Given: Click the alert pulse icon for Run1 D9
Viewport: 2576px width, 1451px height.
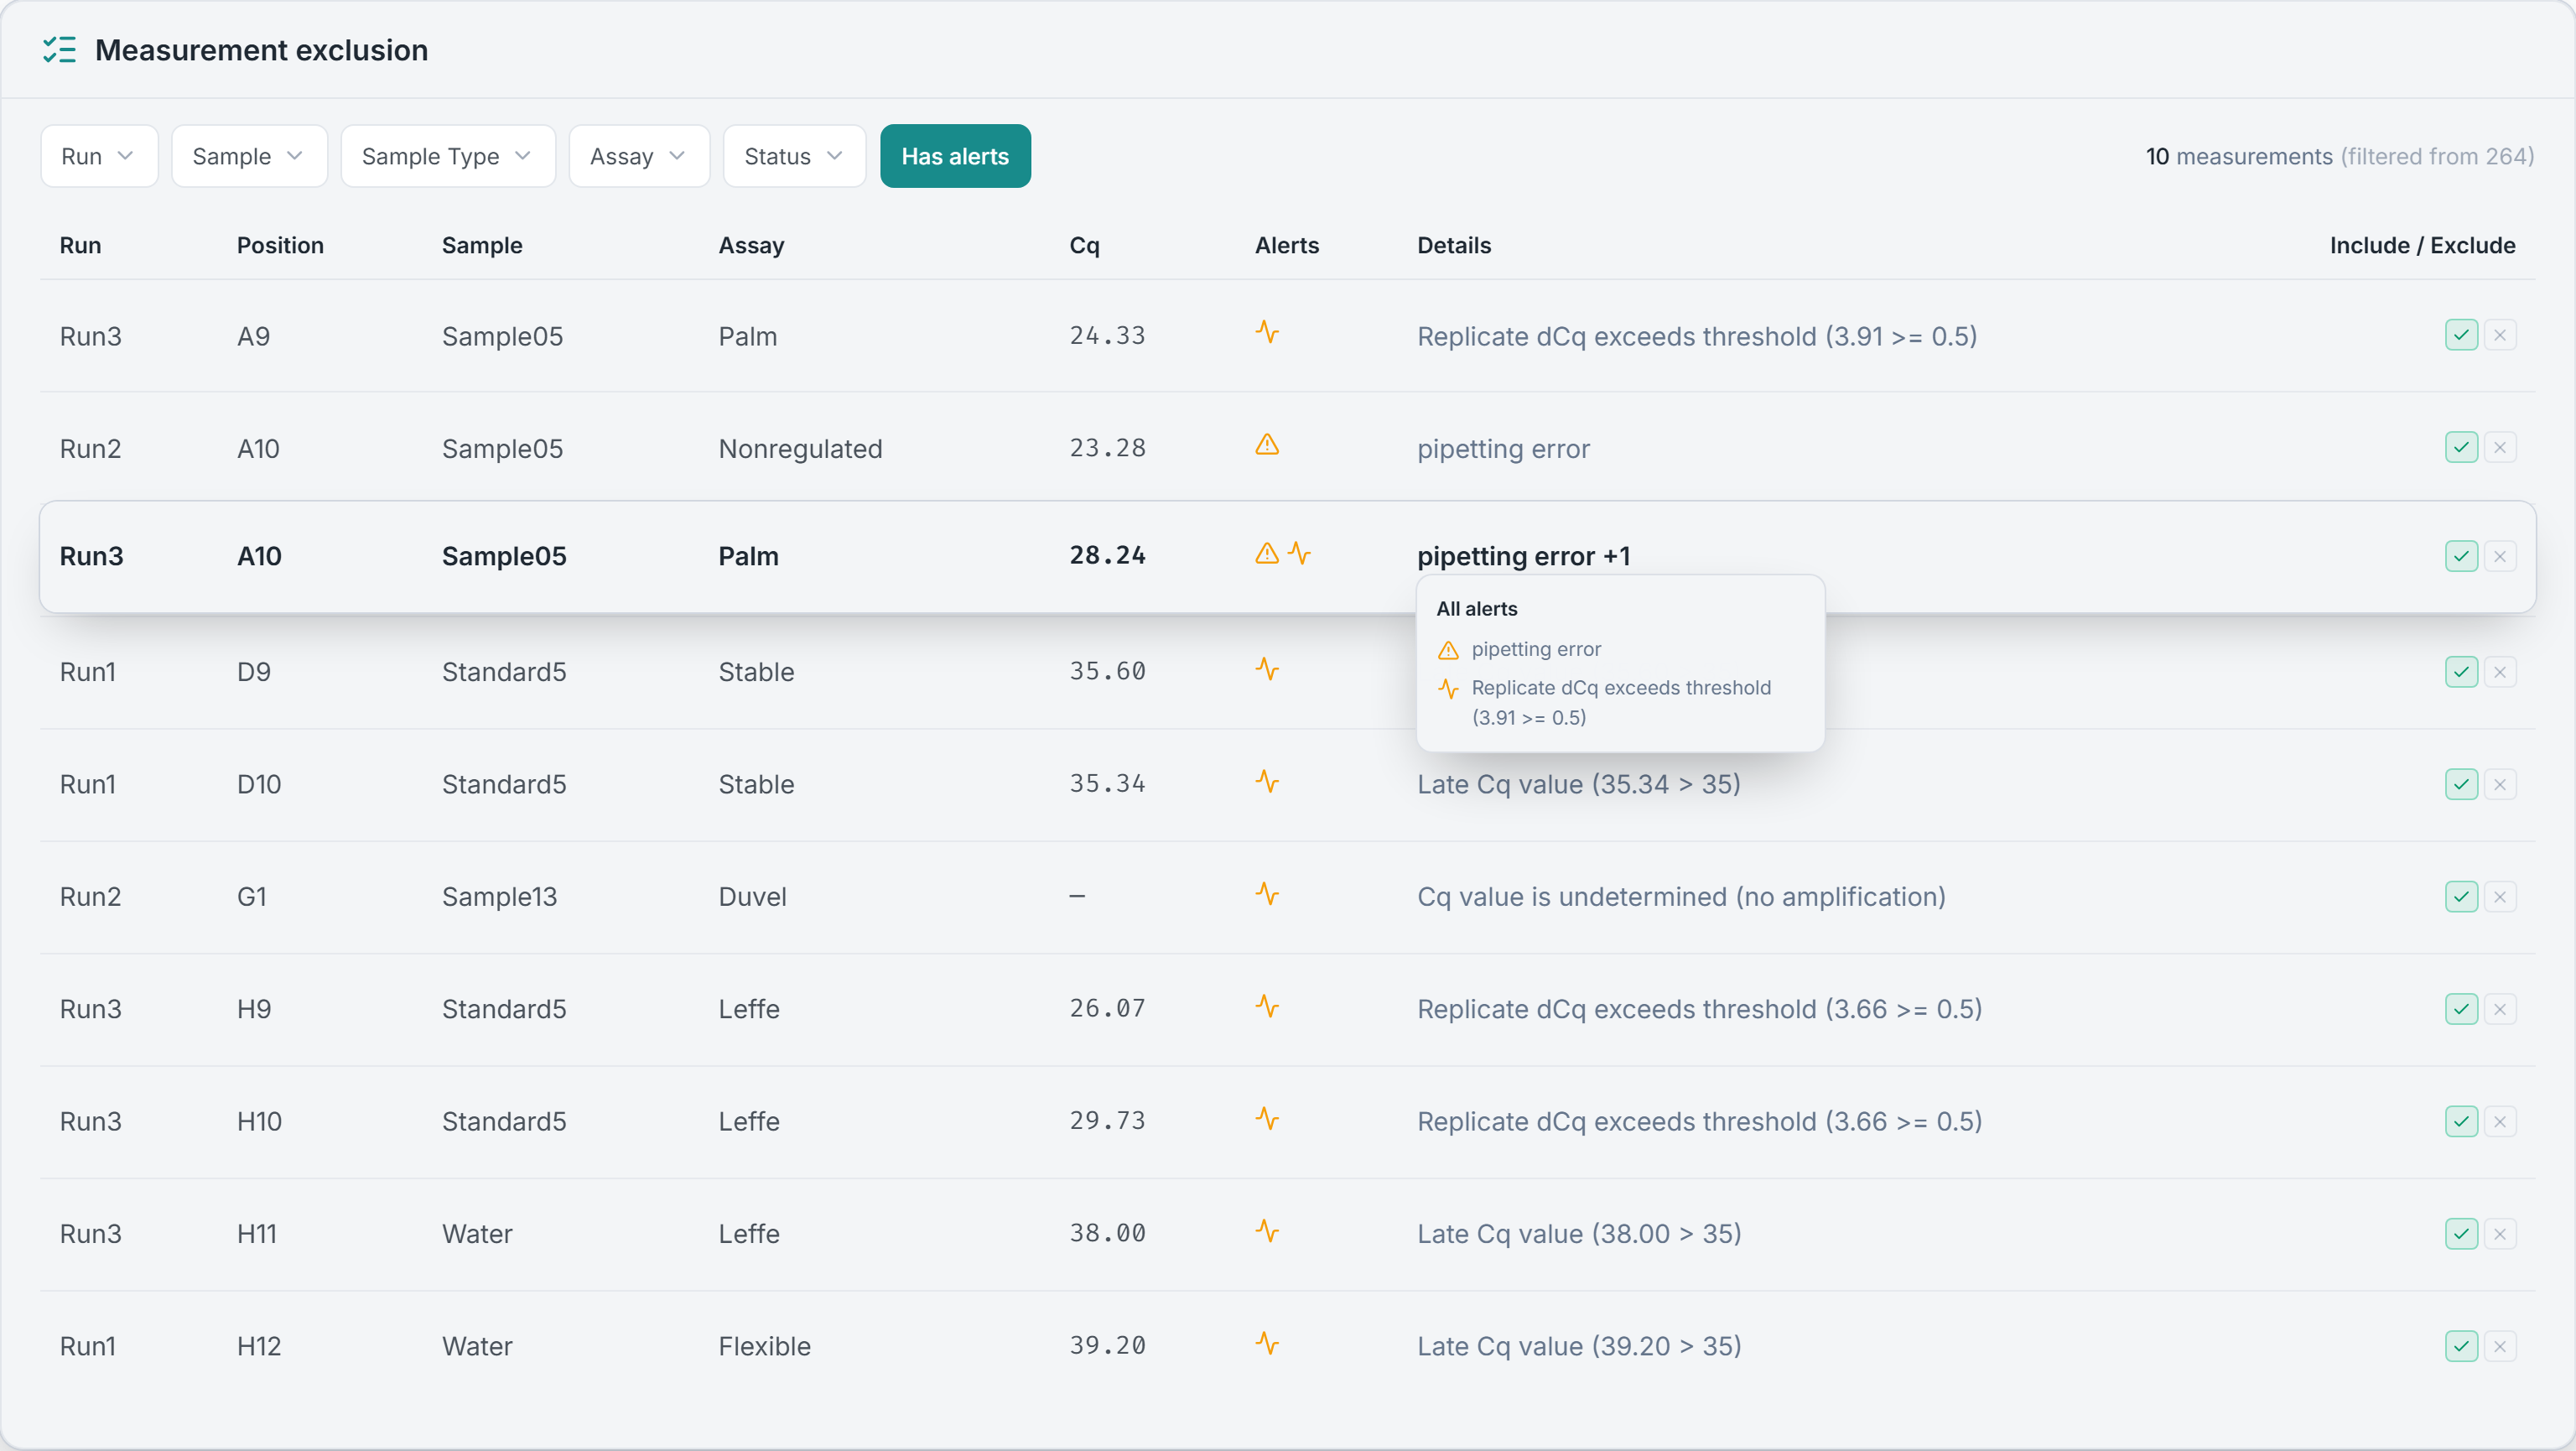Looking at the screenshot, I should (1267, 669).
